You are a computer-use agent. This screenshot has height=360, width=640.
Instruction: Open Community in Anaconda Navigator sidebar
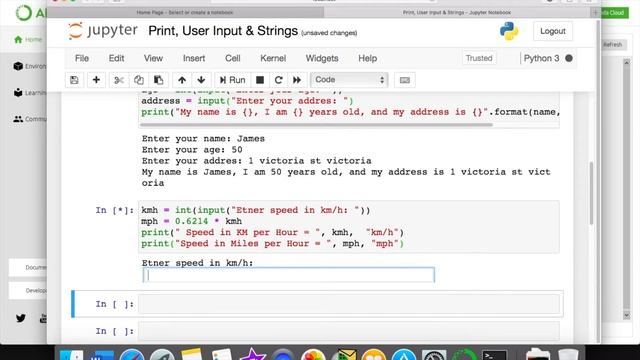[29, 119]
